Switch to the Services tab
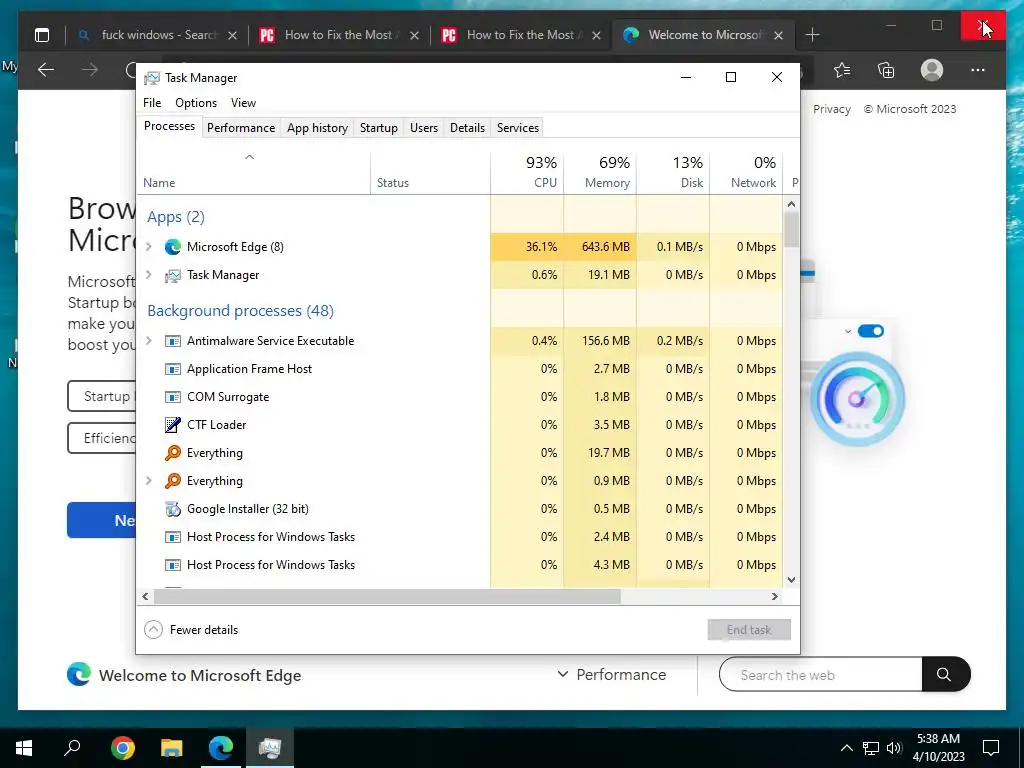The width and height of the screenshot is (1024, 768). click(518, 127)
